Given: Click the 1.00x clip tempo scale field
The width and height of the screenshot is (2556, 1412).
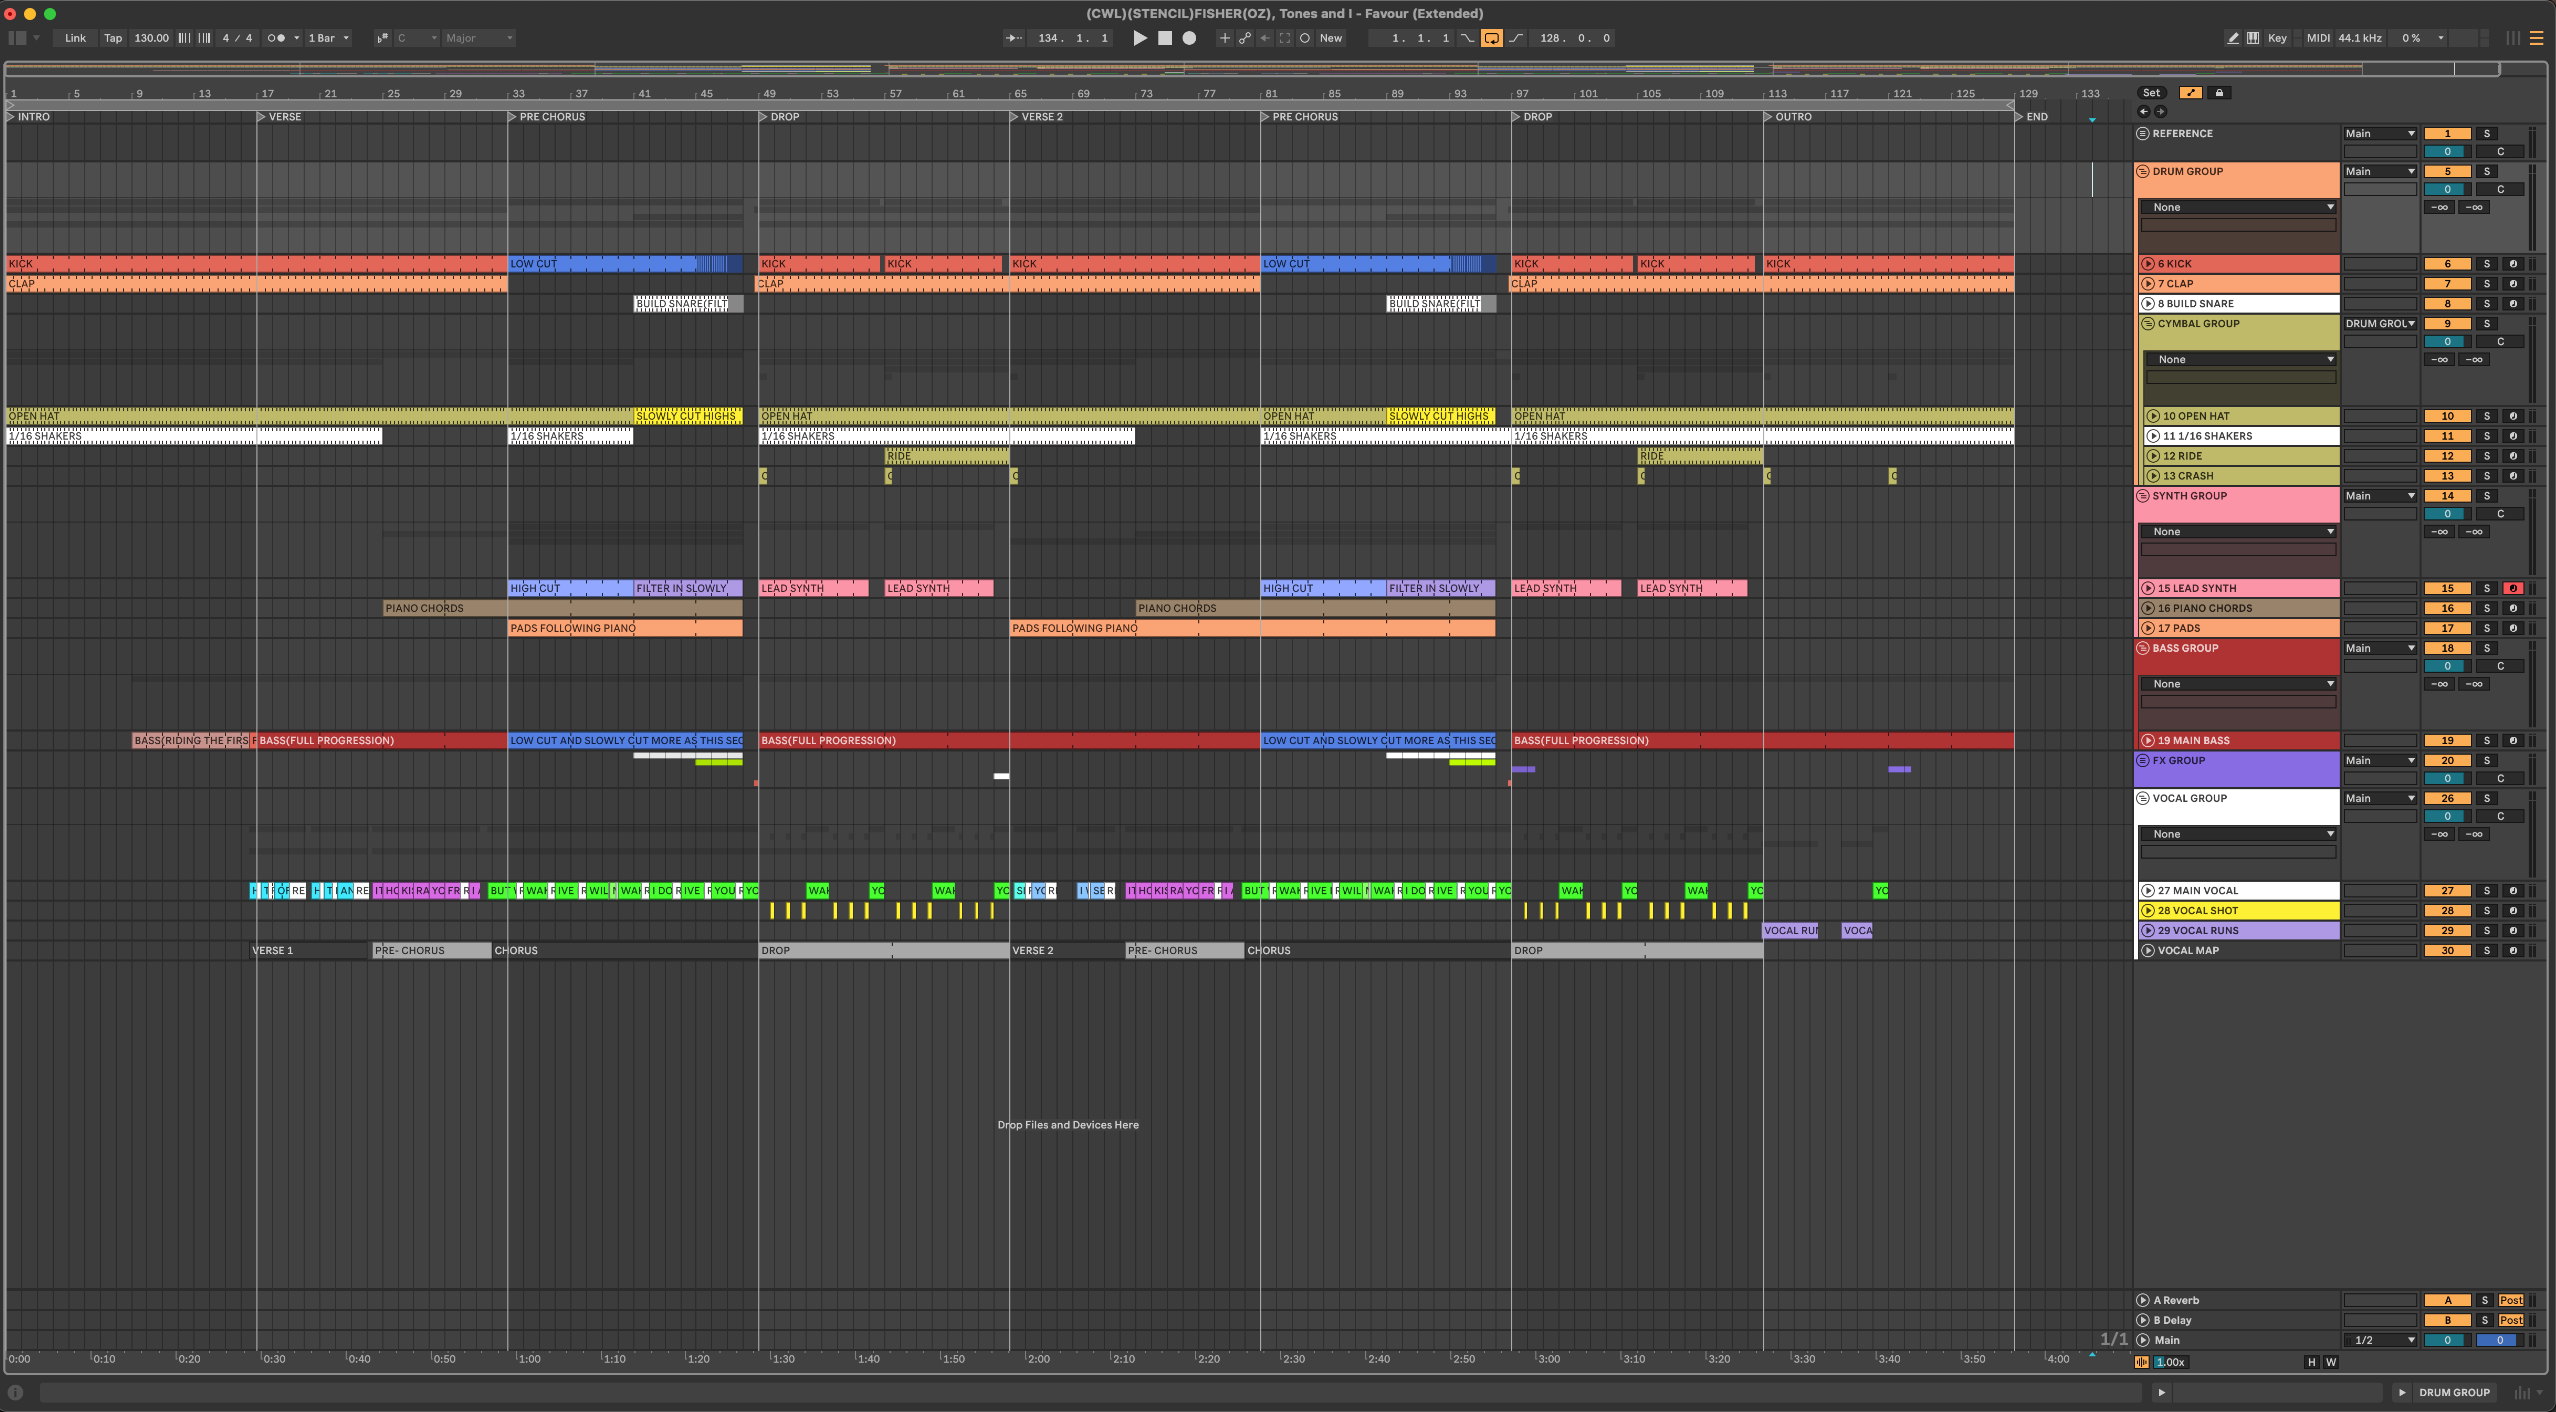Looking at the screenshot, I should [x=2170, y=1363].
